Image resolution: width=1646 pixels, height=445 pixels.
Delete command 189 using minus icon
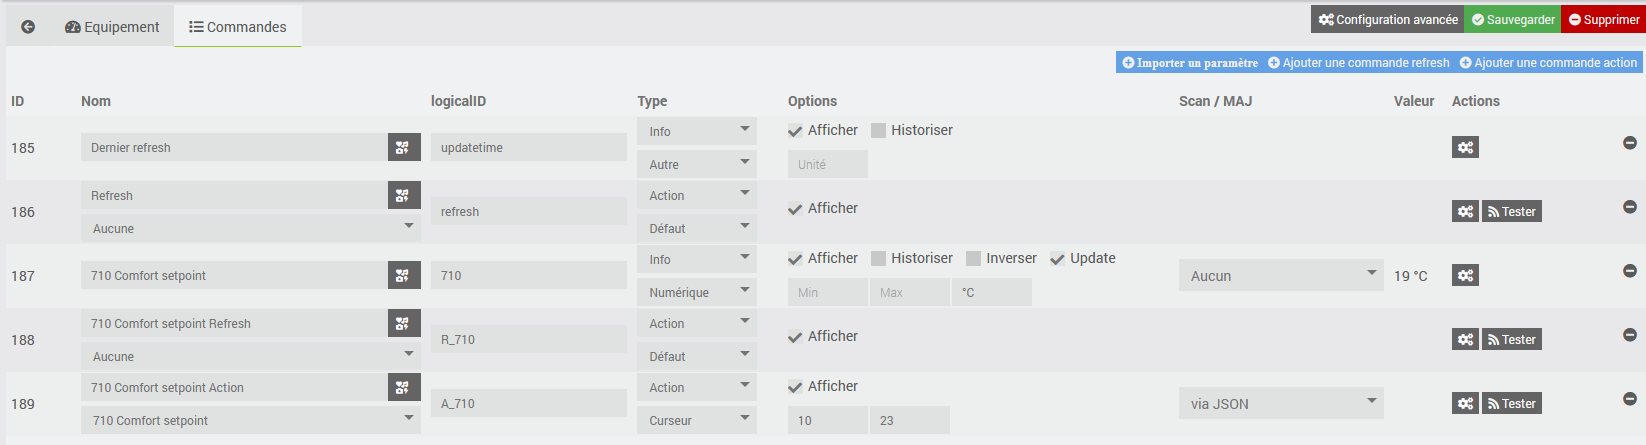1629,399
